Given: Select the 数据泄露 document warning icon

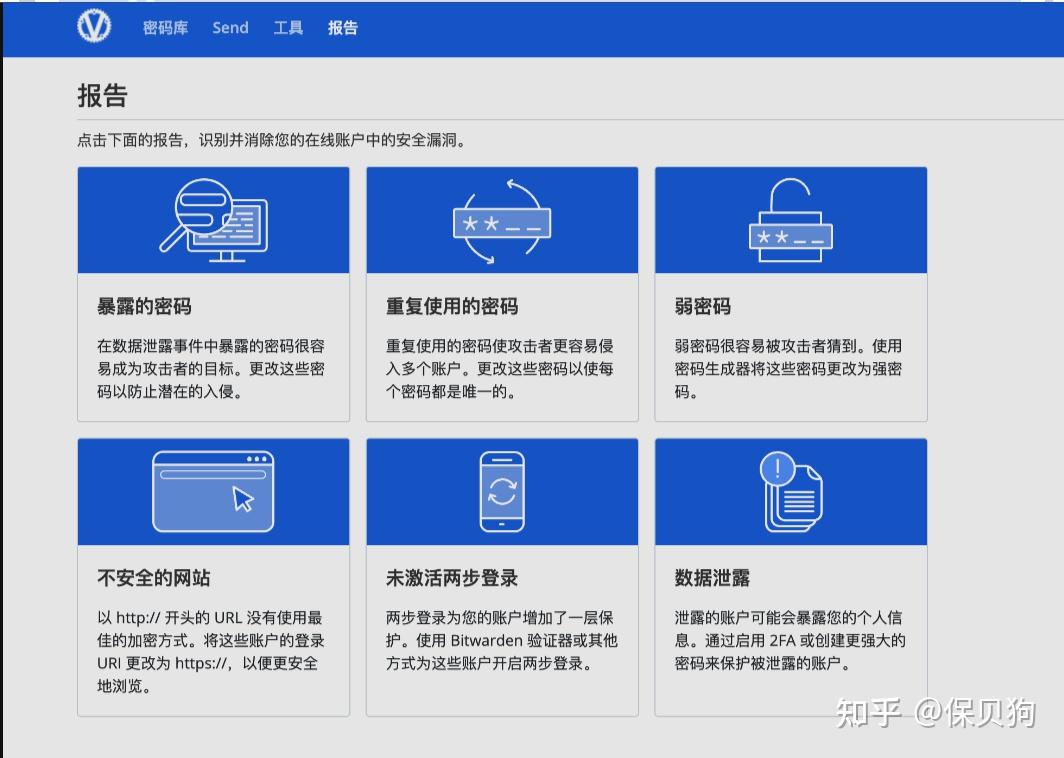Looking at the screenshot, I should point(790,490).
